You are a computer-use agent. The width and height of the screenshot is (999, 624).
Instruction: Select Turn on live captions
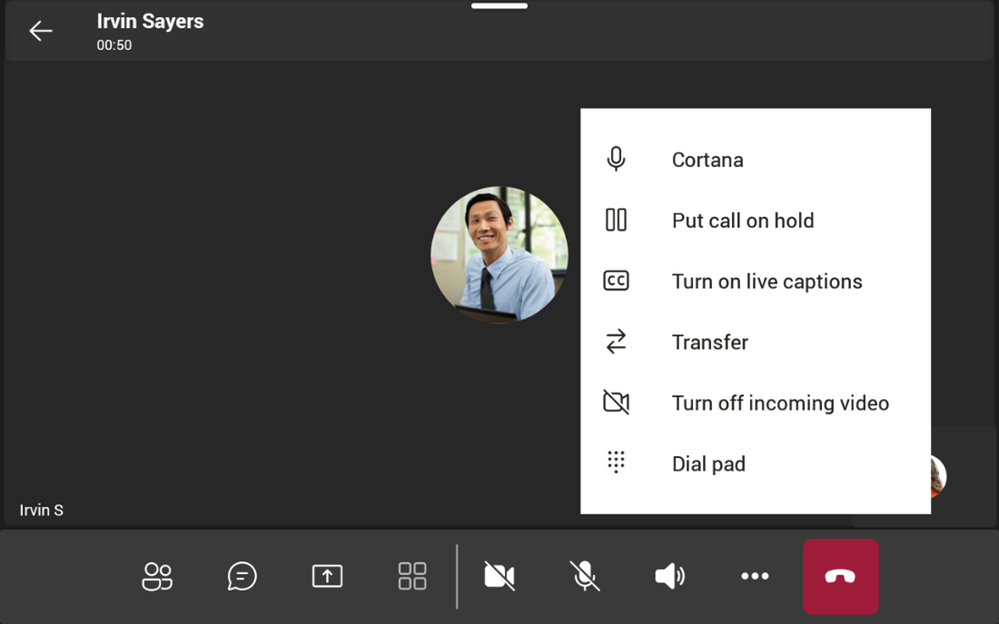pos(766,282)
